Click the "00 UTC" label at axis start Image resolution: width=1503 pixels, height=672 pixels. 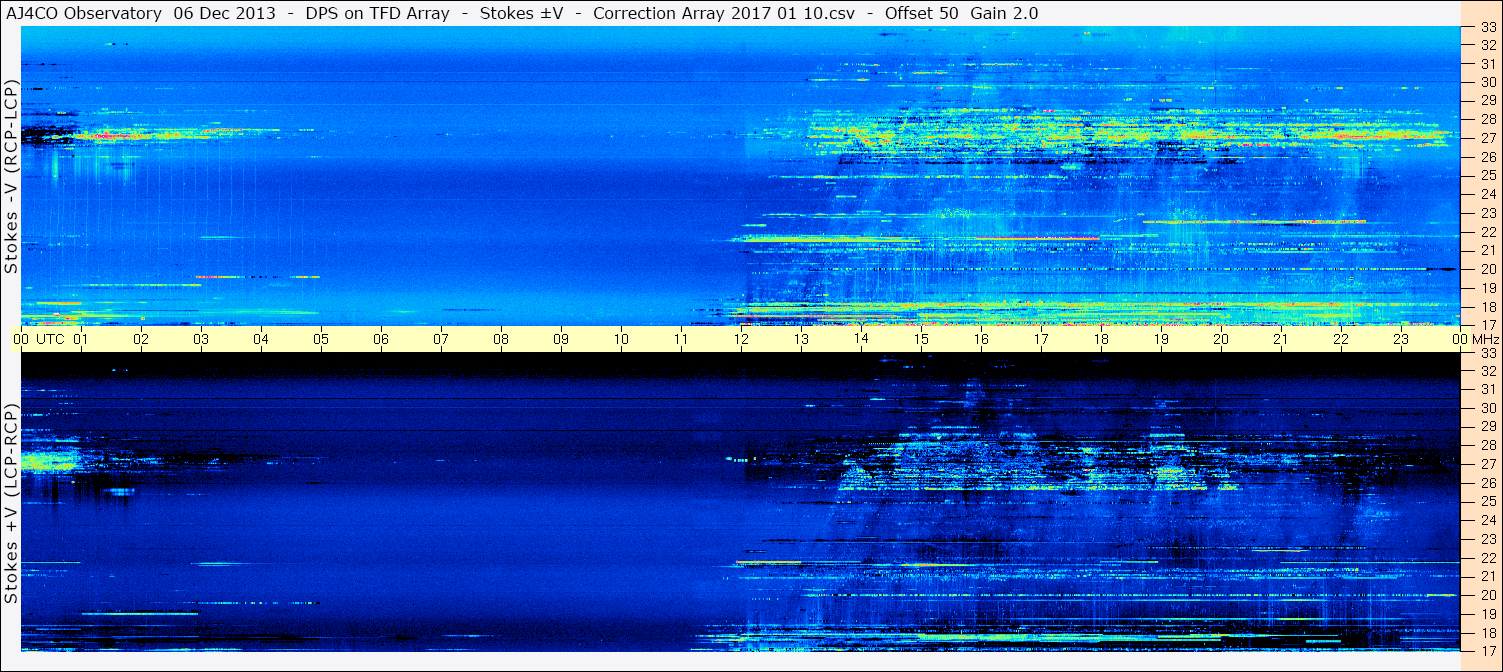coord(39,339)
